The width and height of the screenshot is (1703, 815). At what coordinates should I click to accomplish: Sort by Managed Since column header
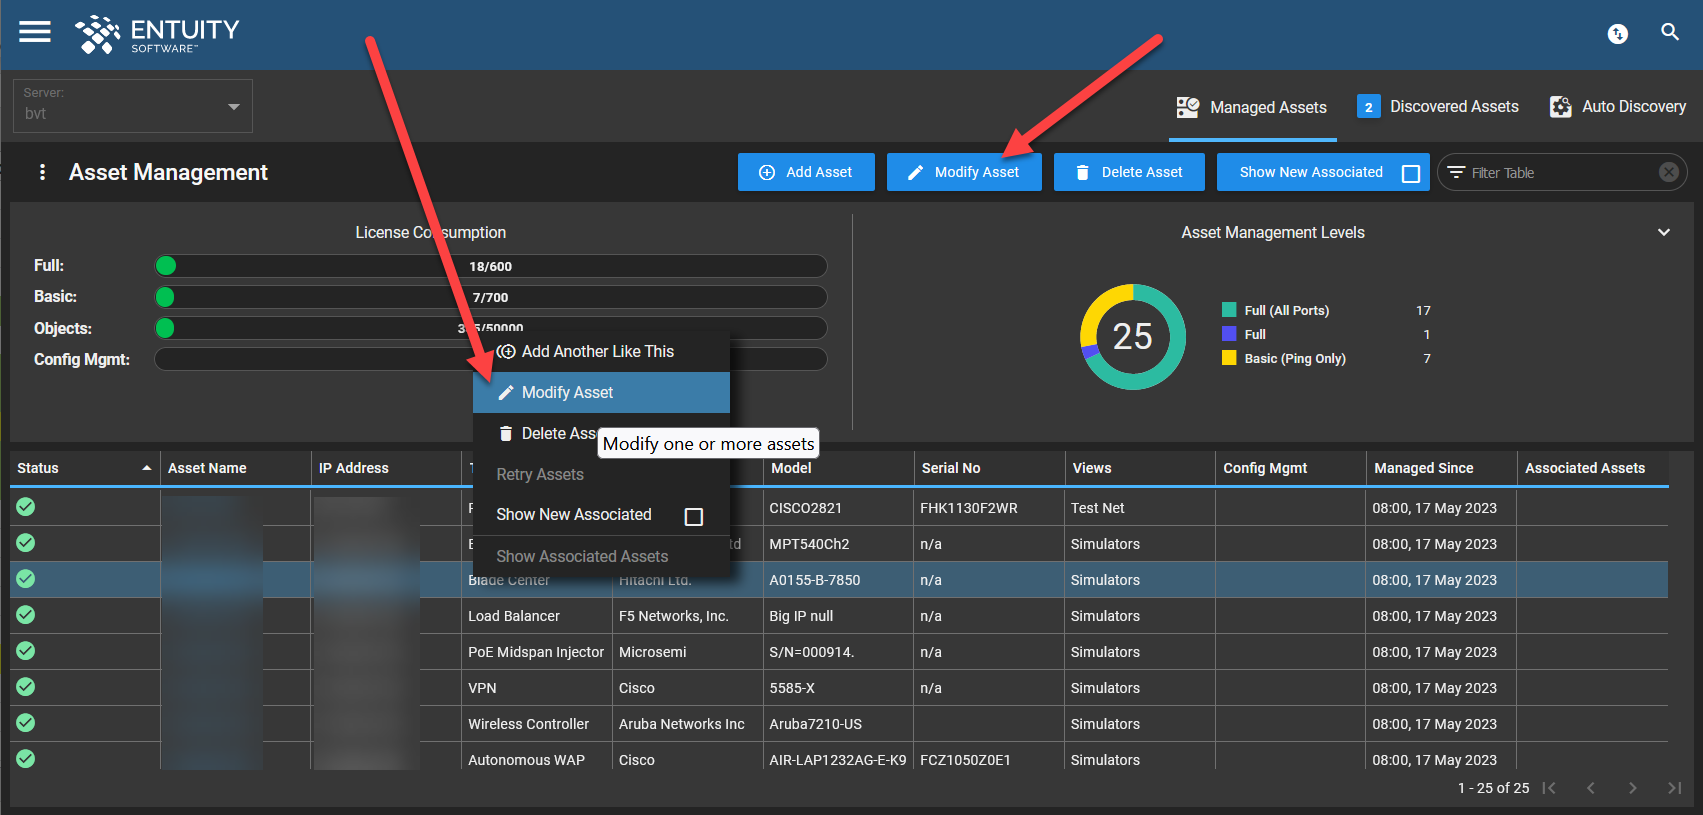point(1442,468)
